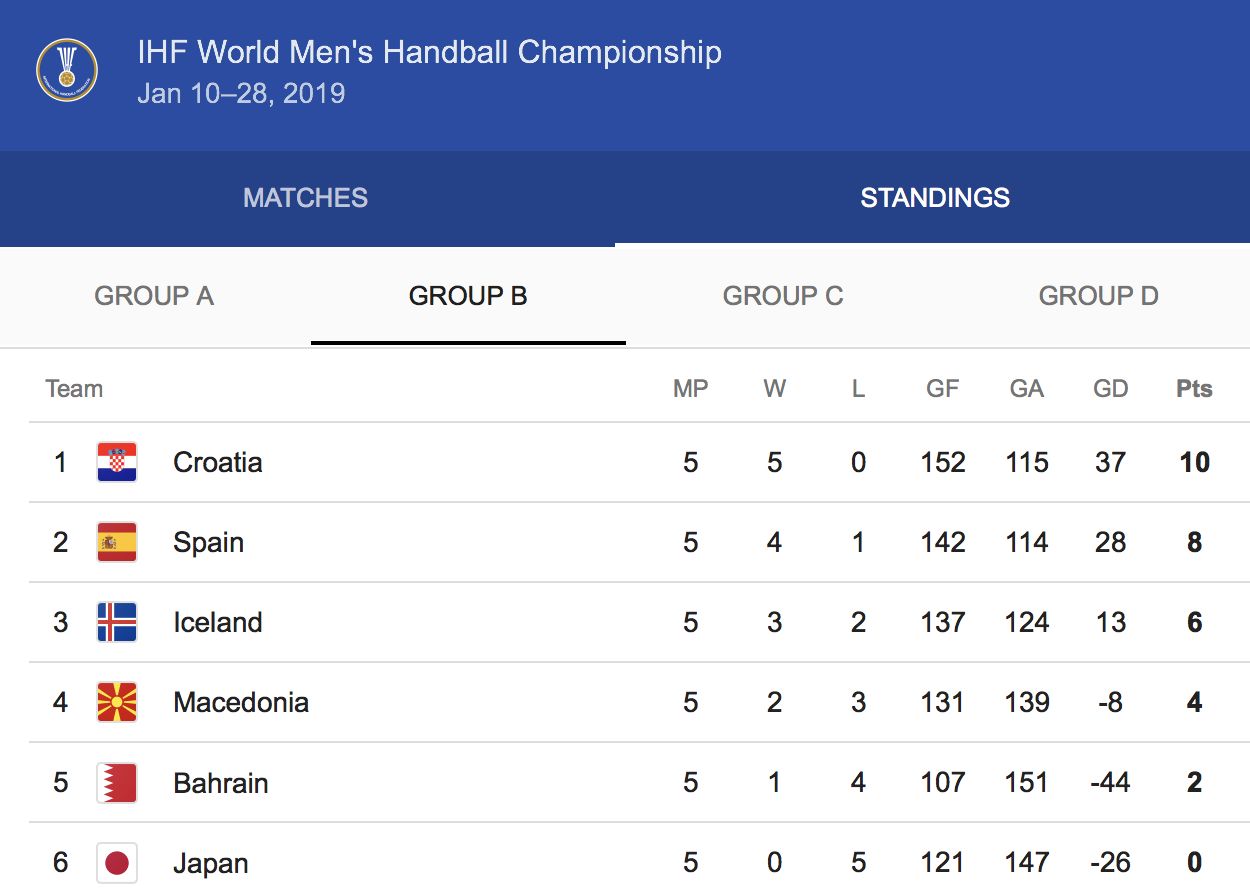Image resolution: width=1250 pixels, height=894 pixels.
Task: Open the Spain team link
Action: (208, 542)
